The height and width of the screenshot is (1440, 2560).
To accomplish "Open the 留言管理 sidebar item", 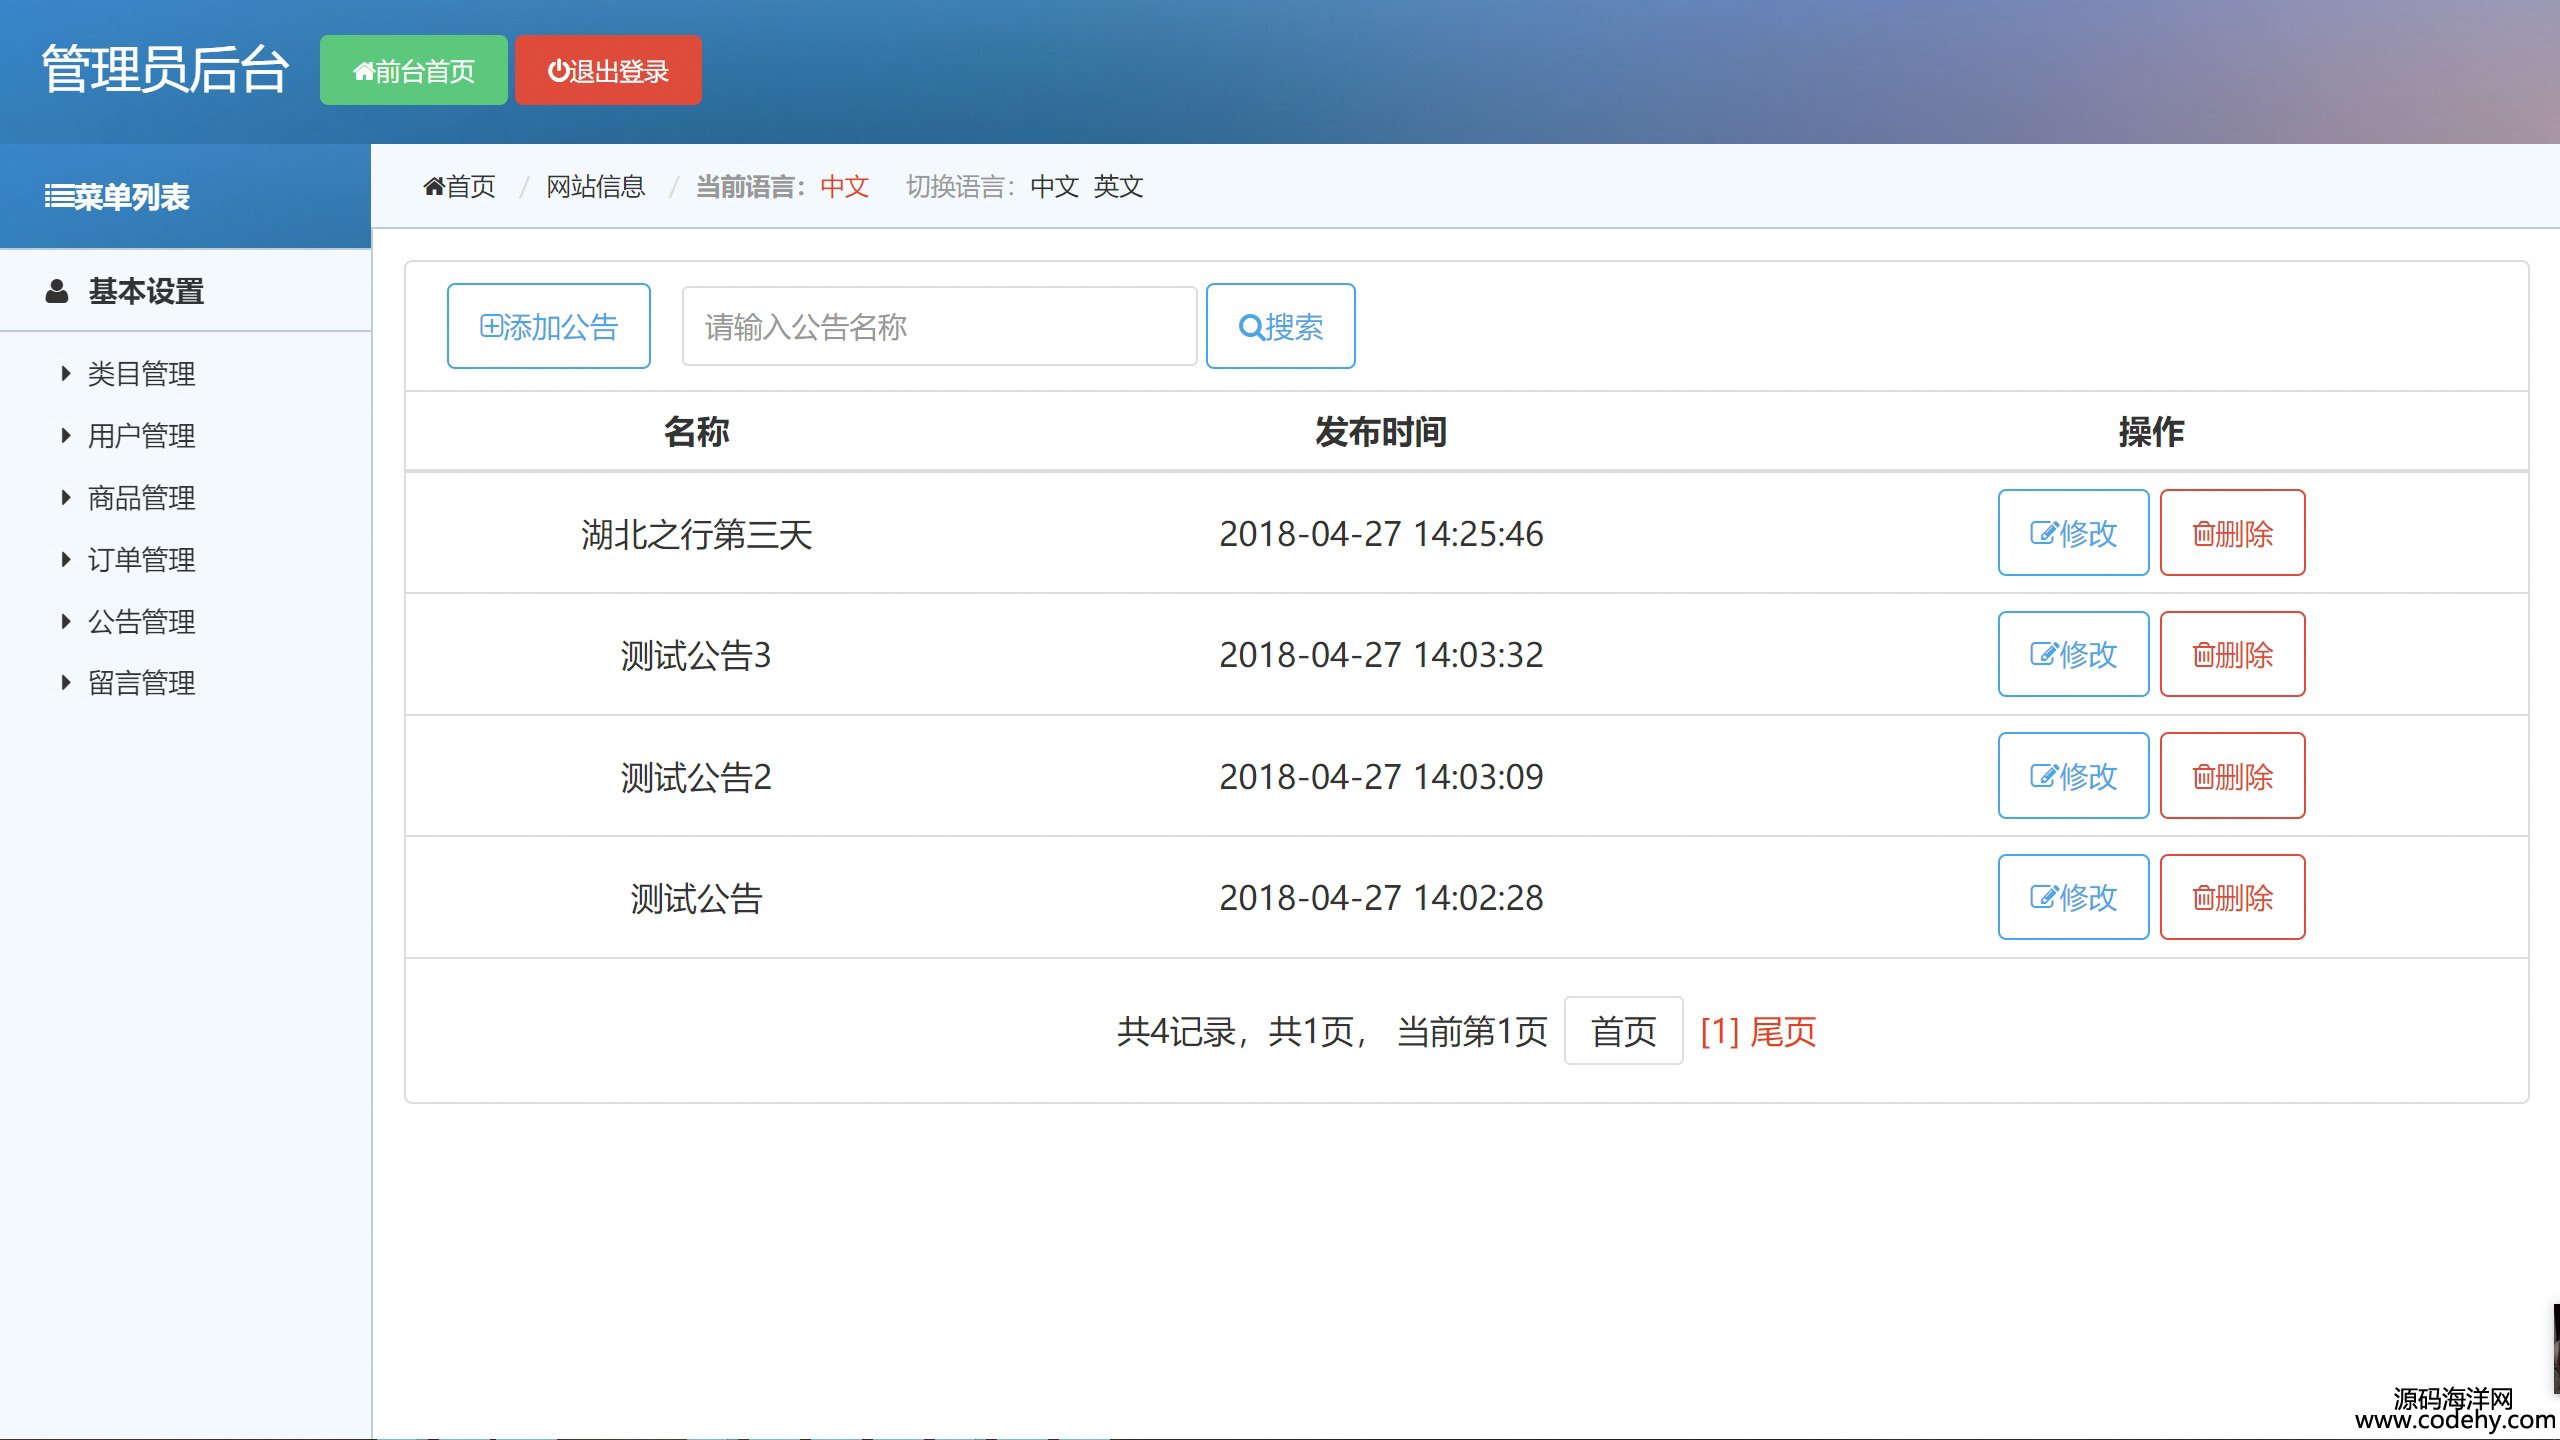I will pyautogui.click(x=141, y=683).
